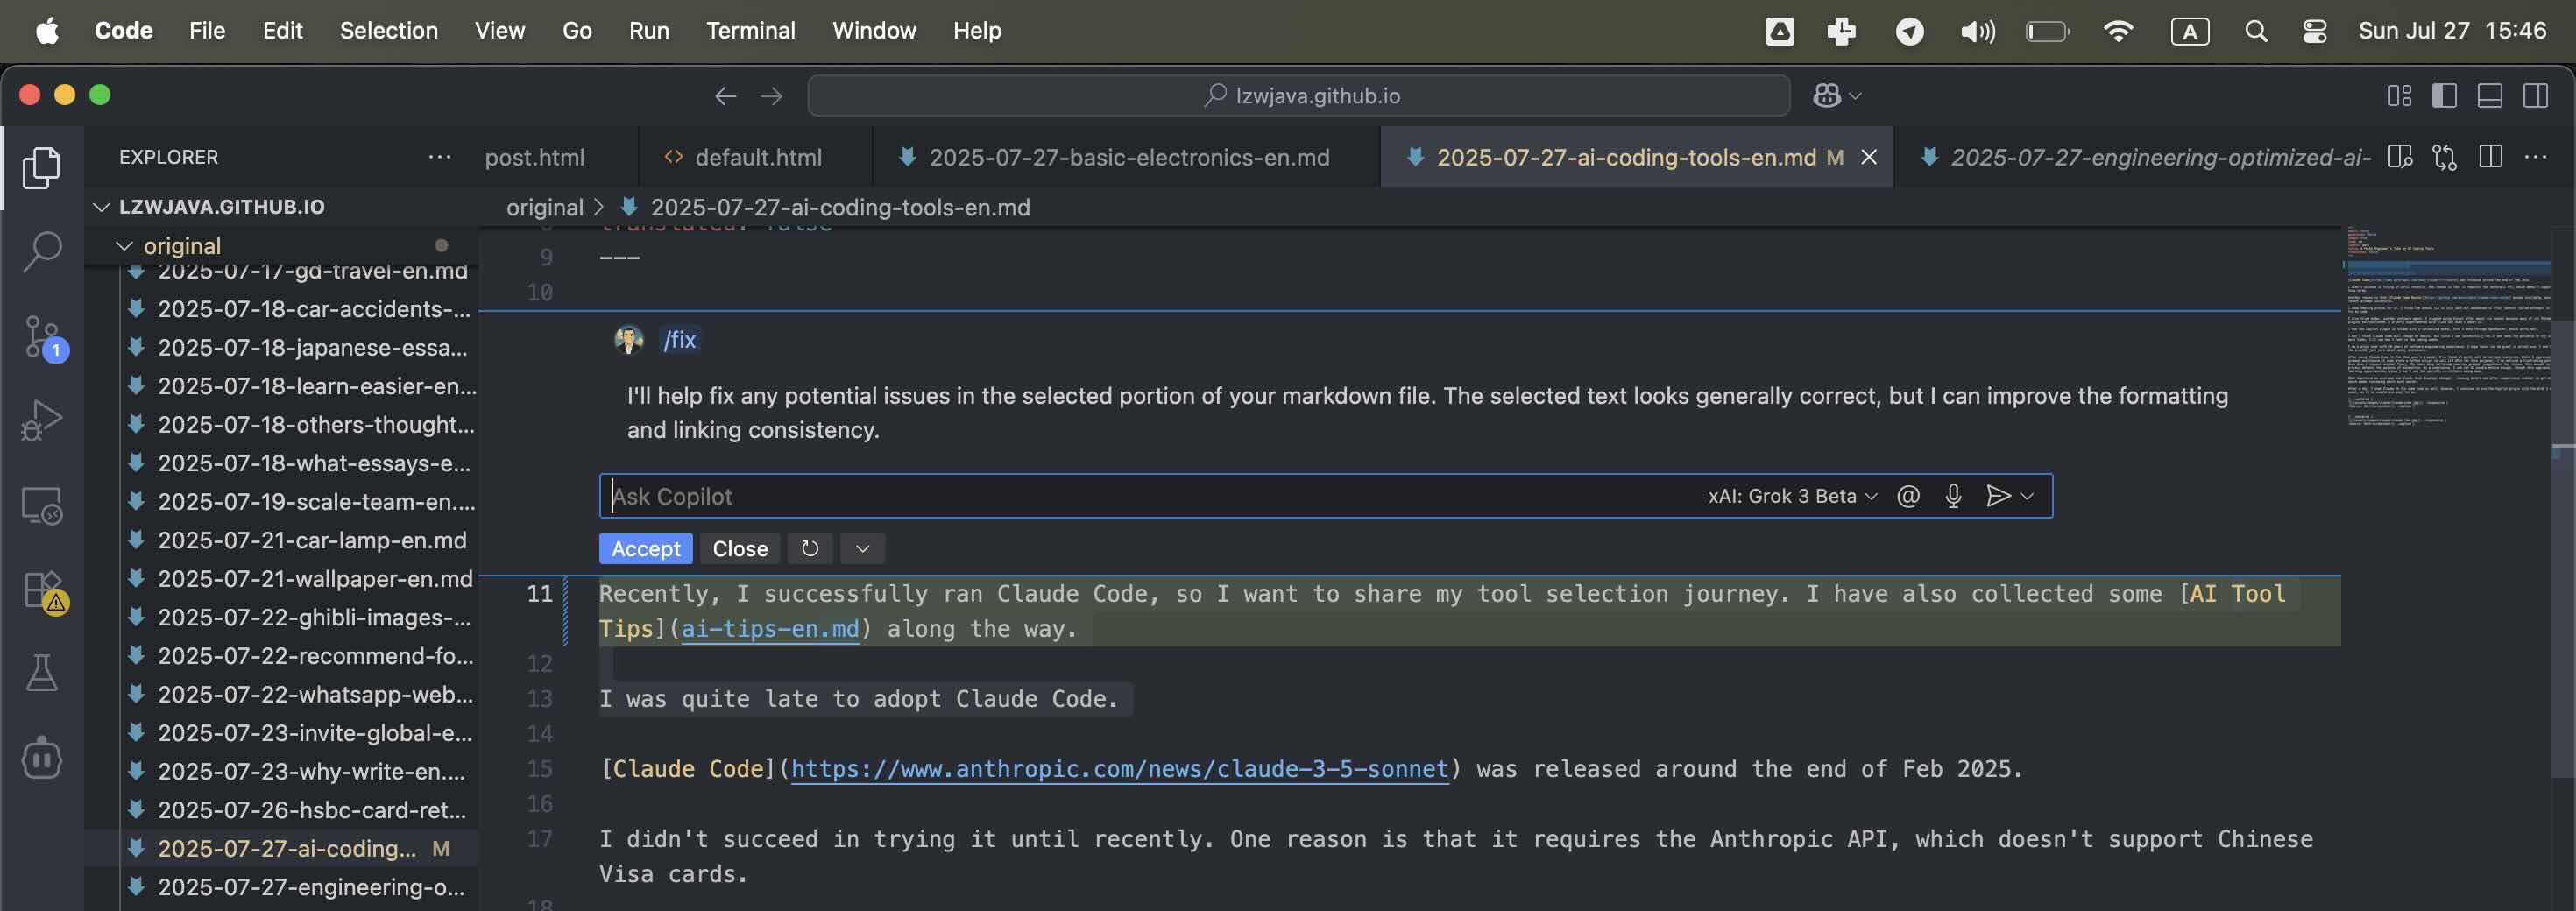This screenshot has width=2576, height=911.
Task: Open the Copilot chat robot icon in activity bar
Action: click(x=41, y=757)
